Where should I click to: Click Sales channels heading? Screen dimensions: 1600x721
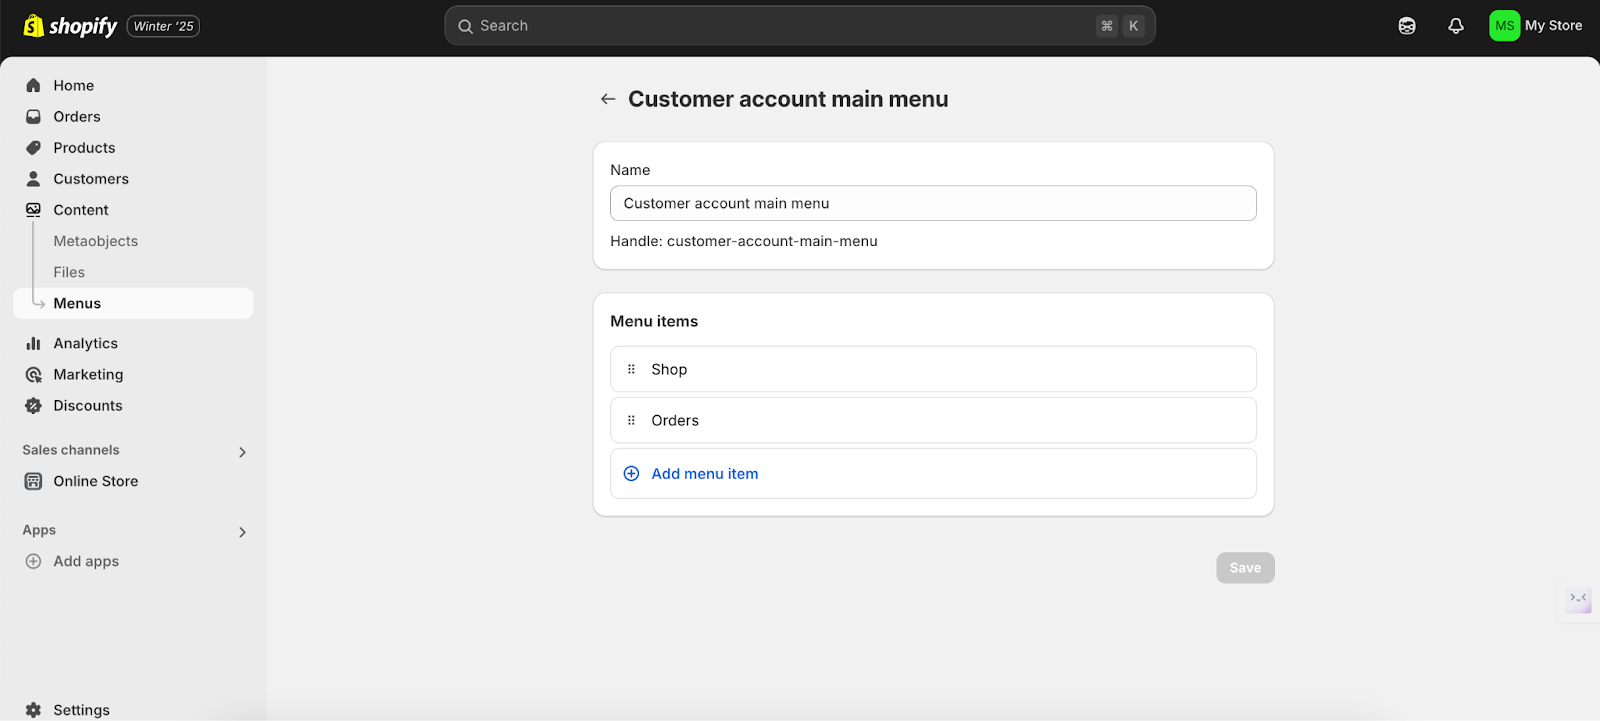(x=71, y=450)
